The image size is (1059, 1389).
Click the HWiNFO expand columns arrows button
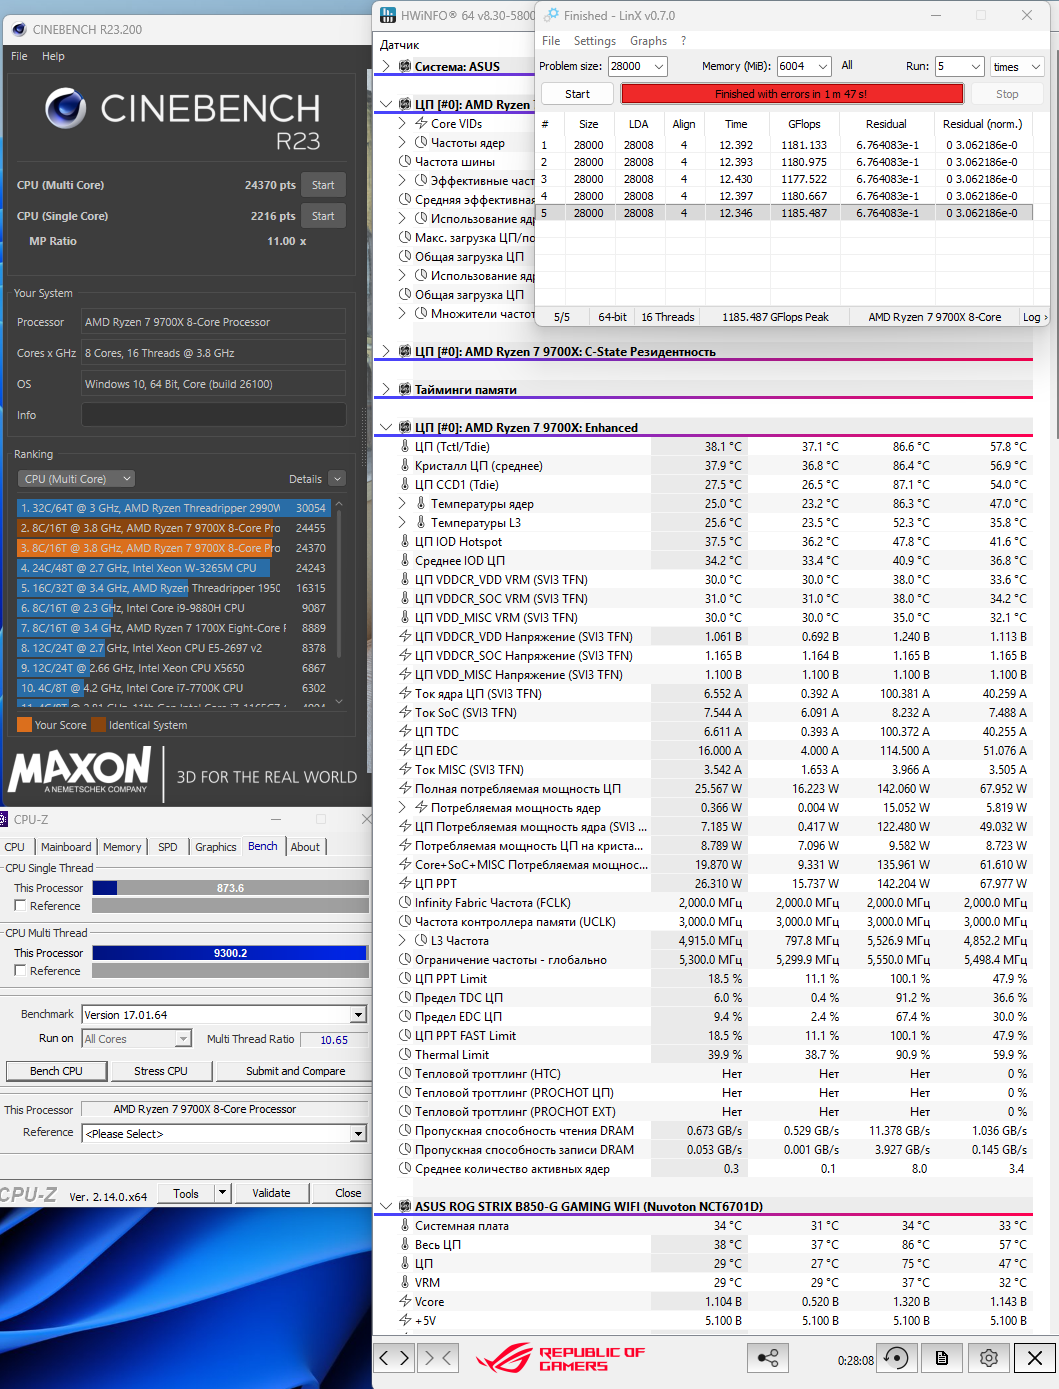[x=394, y=1358]
